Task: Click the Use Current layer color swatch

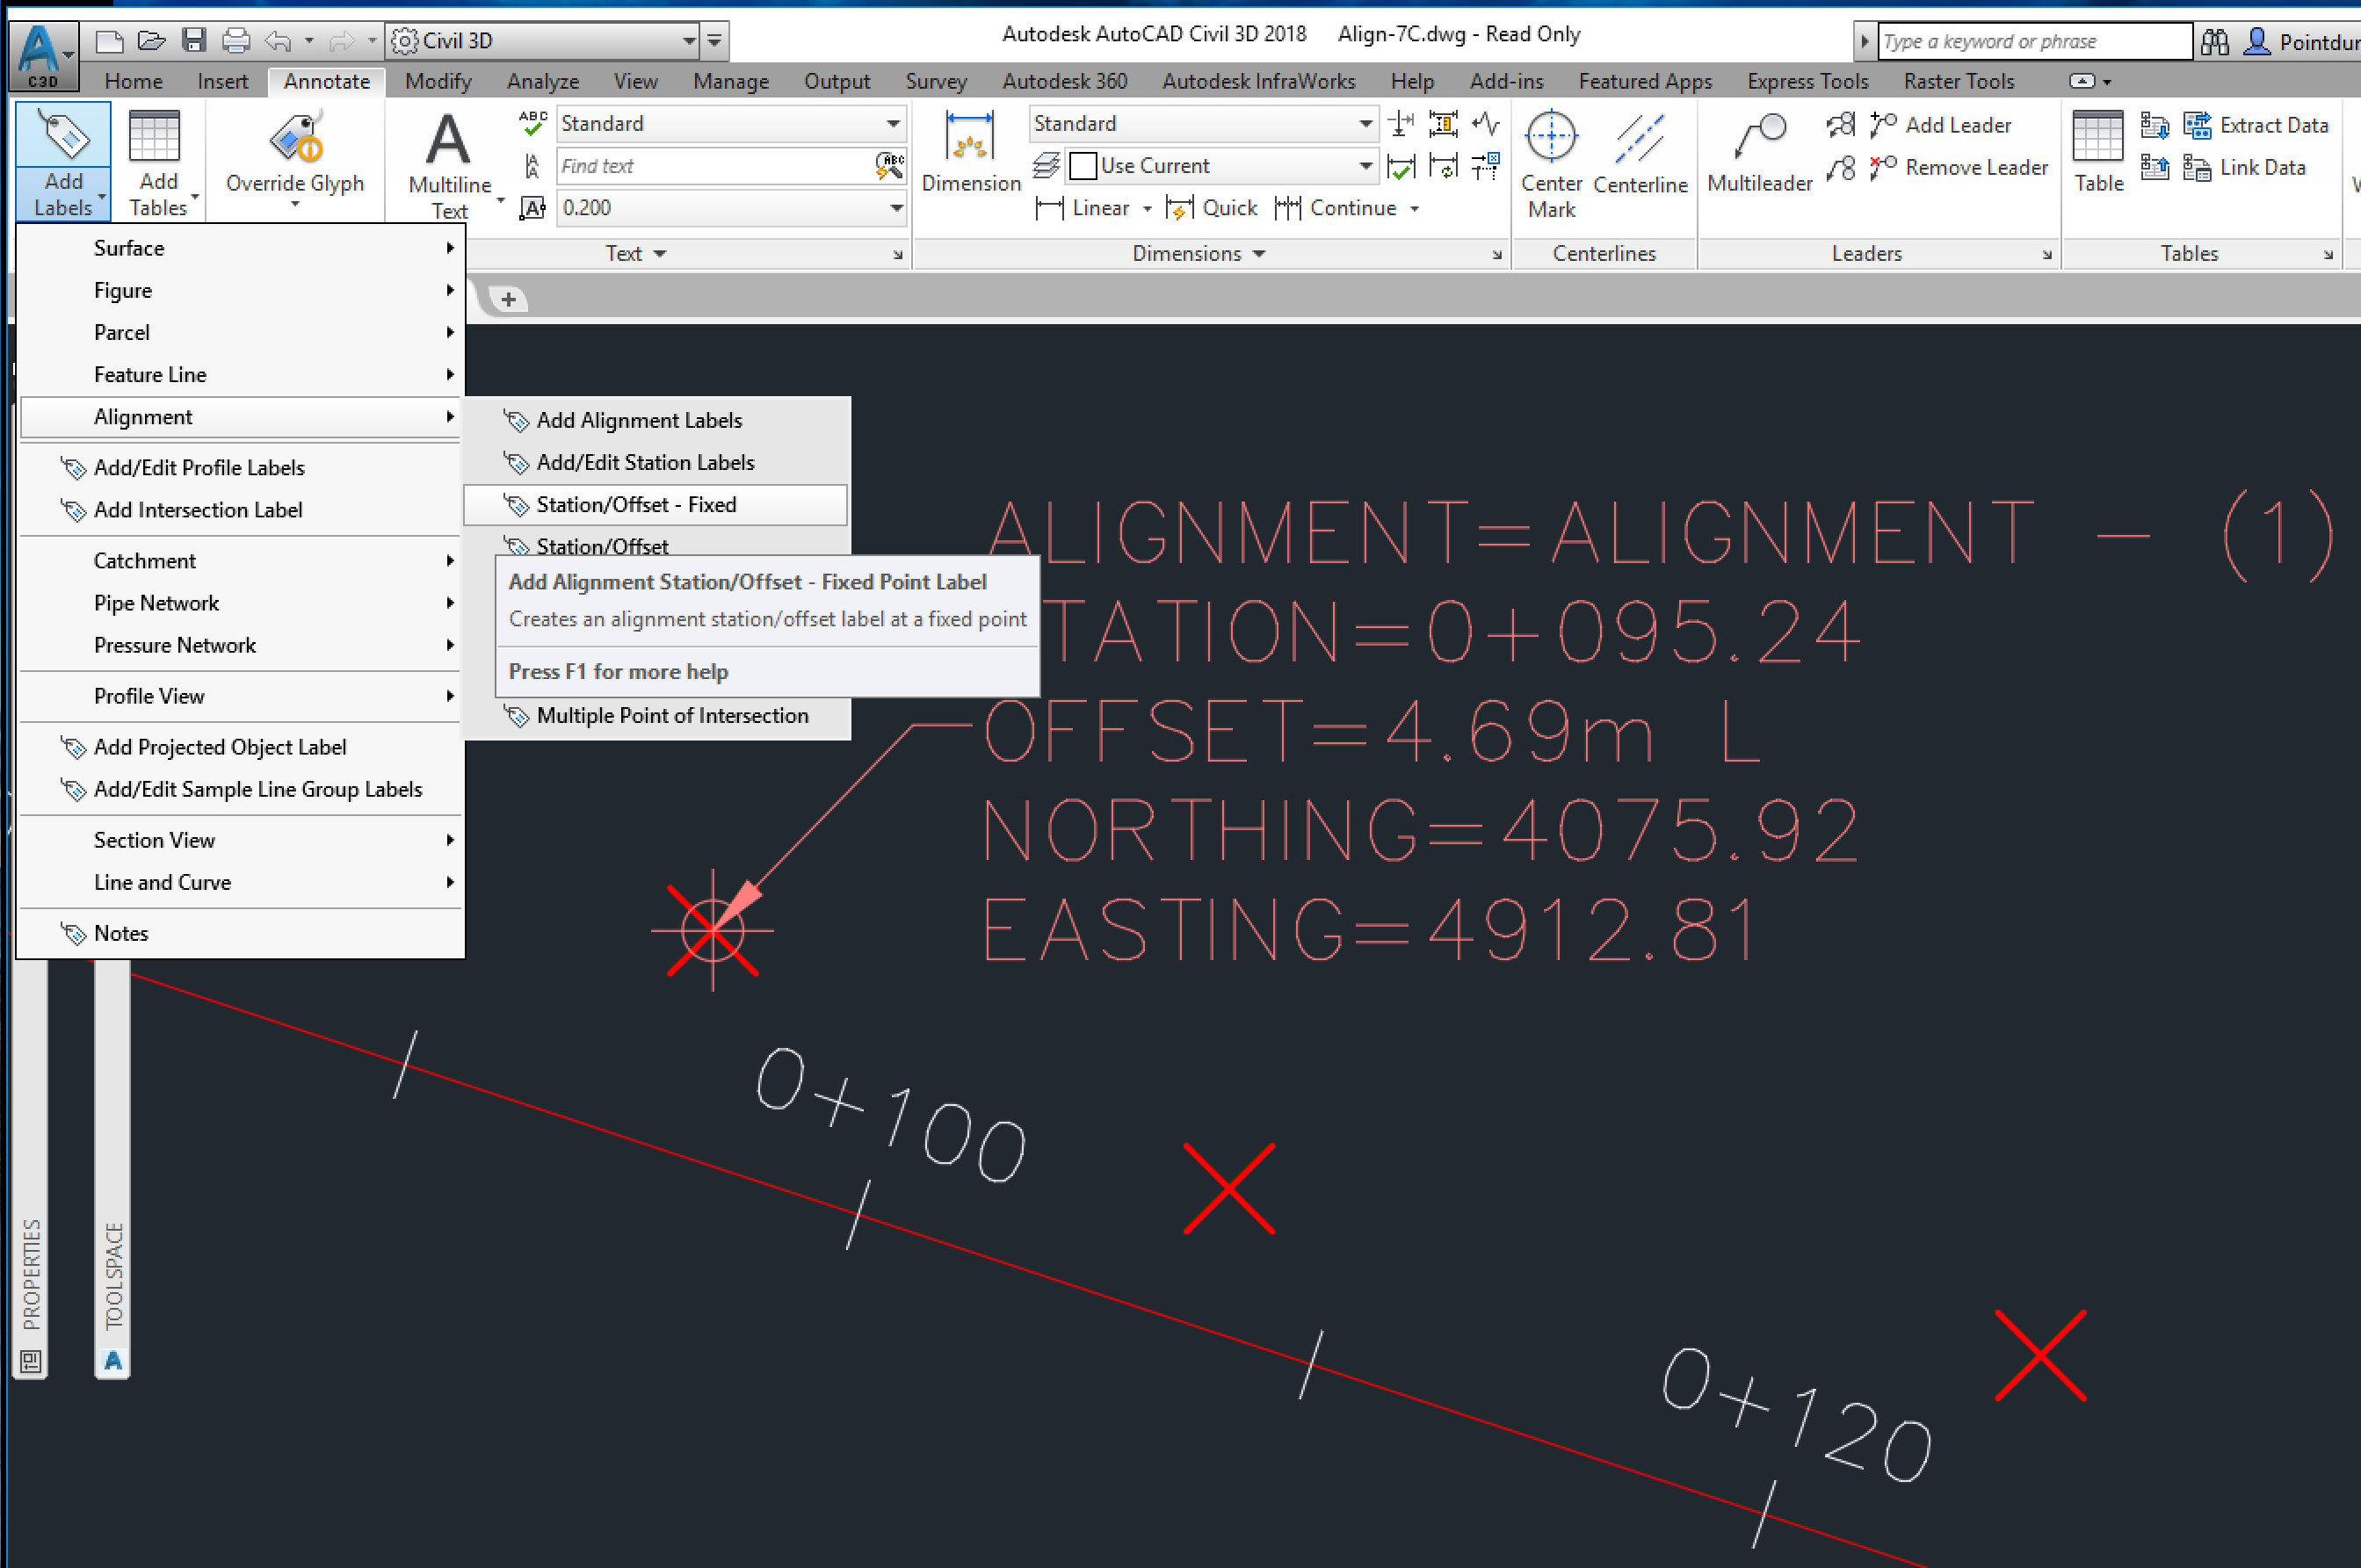Action: [1083, 166]
